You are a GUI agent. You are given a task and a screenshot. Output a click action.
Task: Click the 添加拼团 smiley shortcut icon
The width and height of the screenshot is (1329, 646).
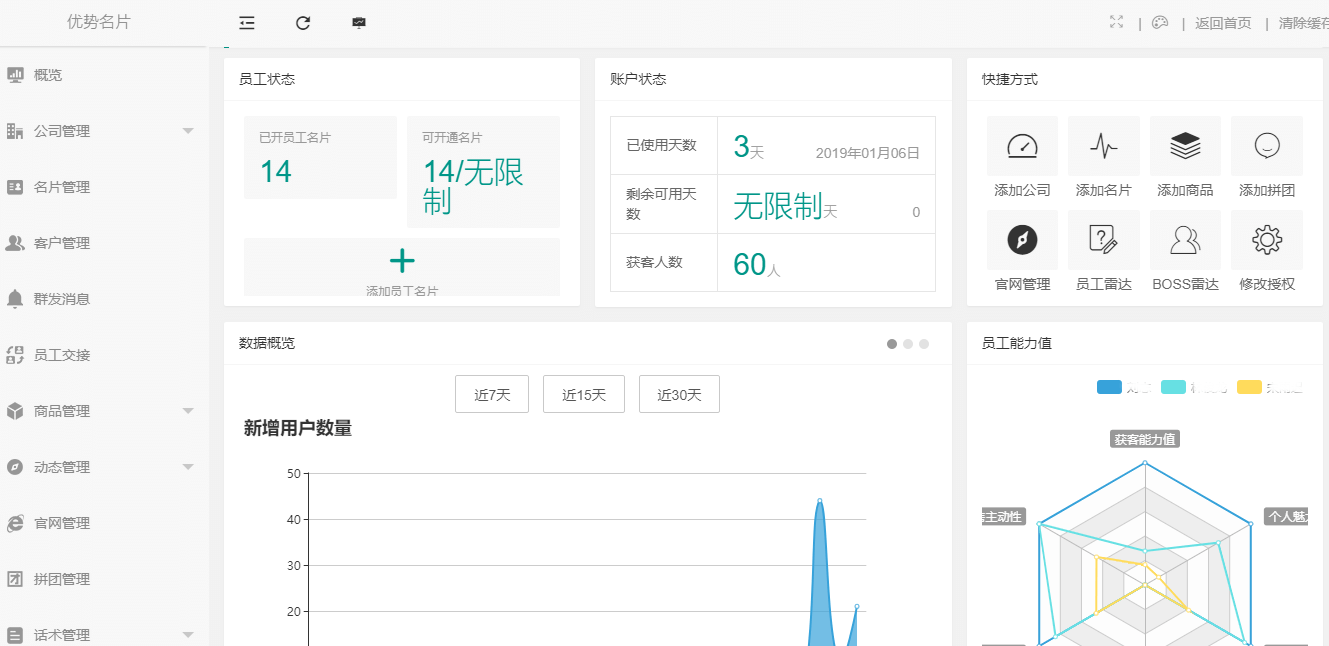(1267, 146)
